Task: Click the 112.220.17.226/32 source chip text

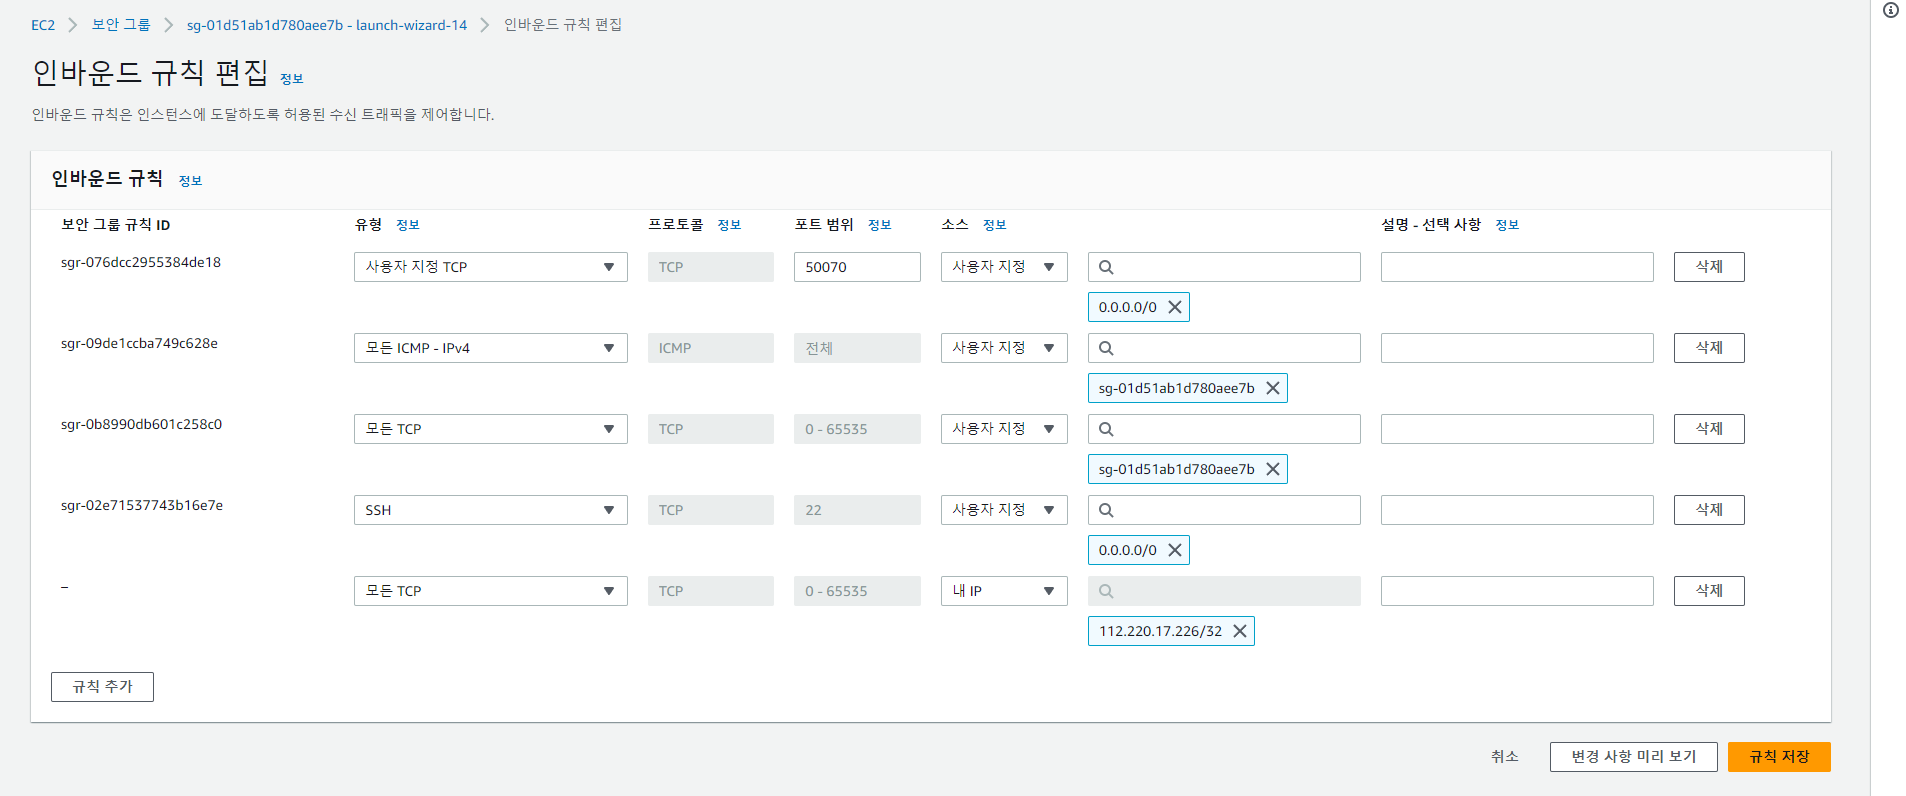Action: [x=1160, y=631]
